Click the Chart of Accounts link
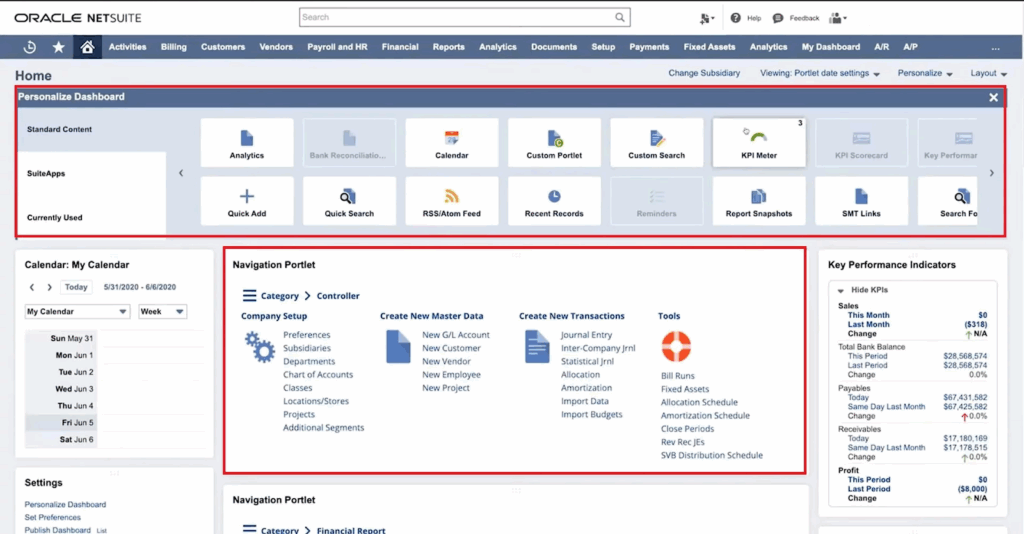Viewport: 1024px width, 534px height. (318, 375)
